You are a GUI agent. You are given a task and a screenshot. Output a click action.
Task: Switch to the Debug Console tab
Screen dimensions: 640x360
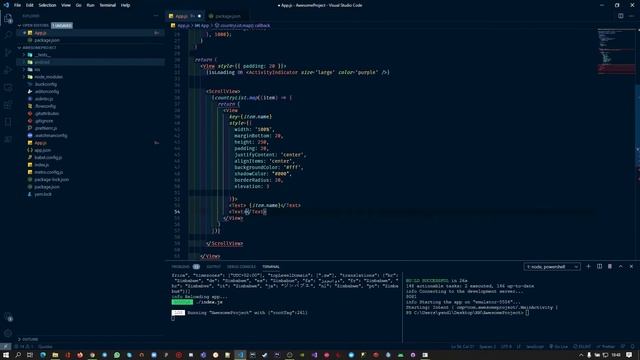coord(241,267)
